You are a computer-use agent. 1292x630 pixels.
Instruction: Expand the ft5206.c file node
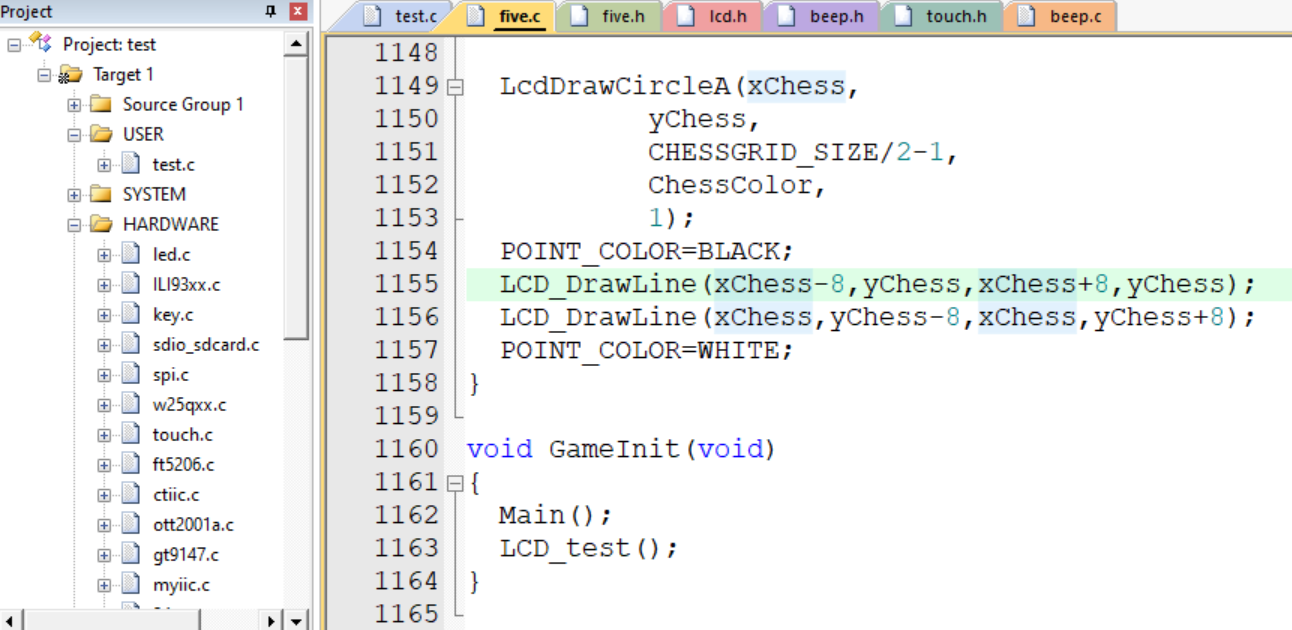pos(104,465)
